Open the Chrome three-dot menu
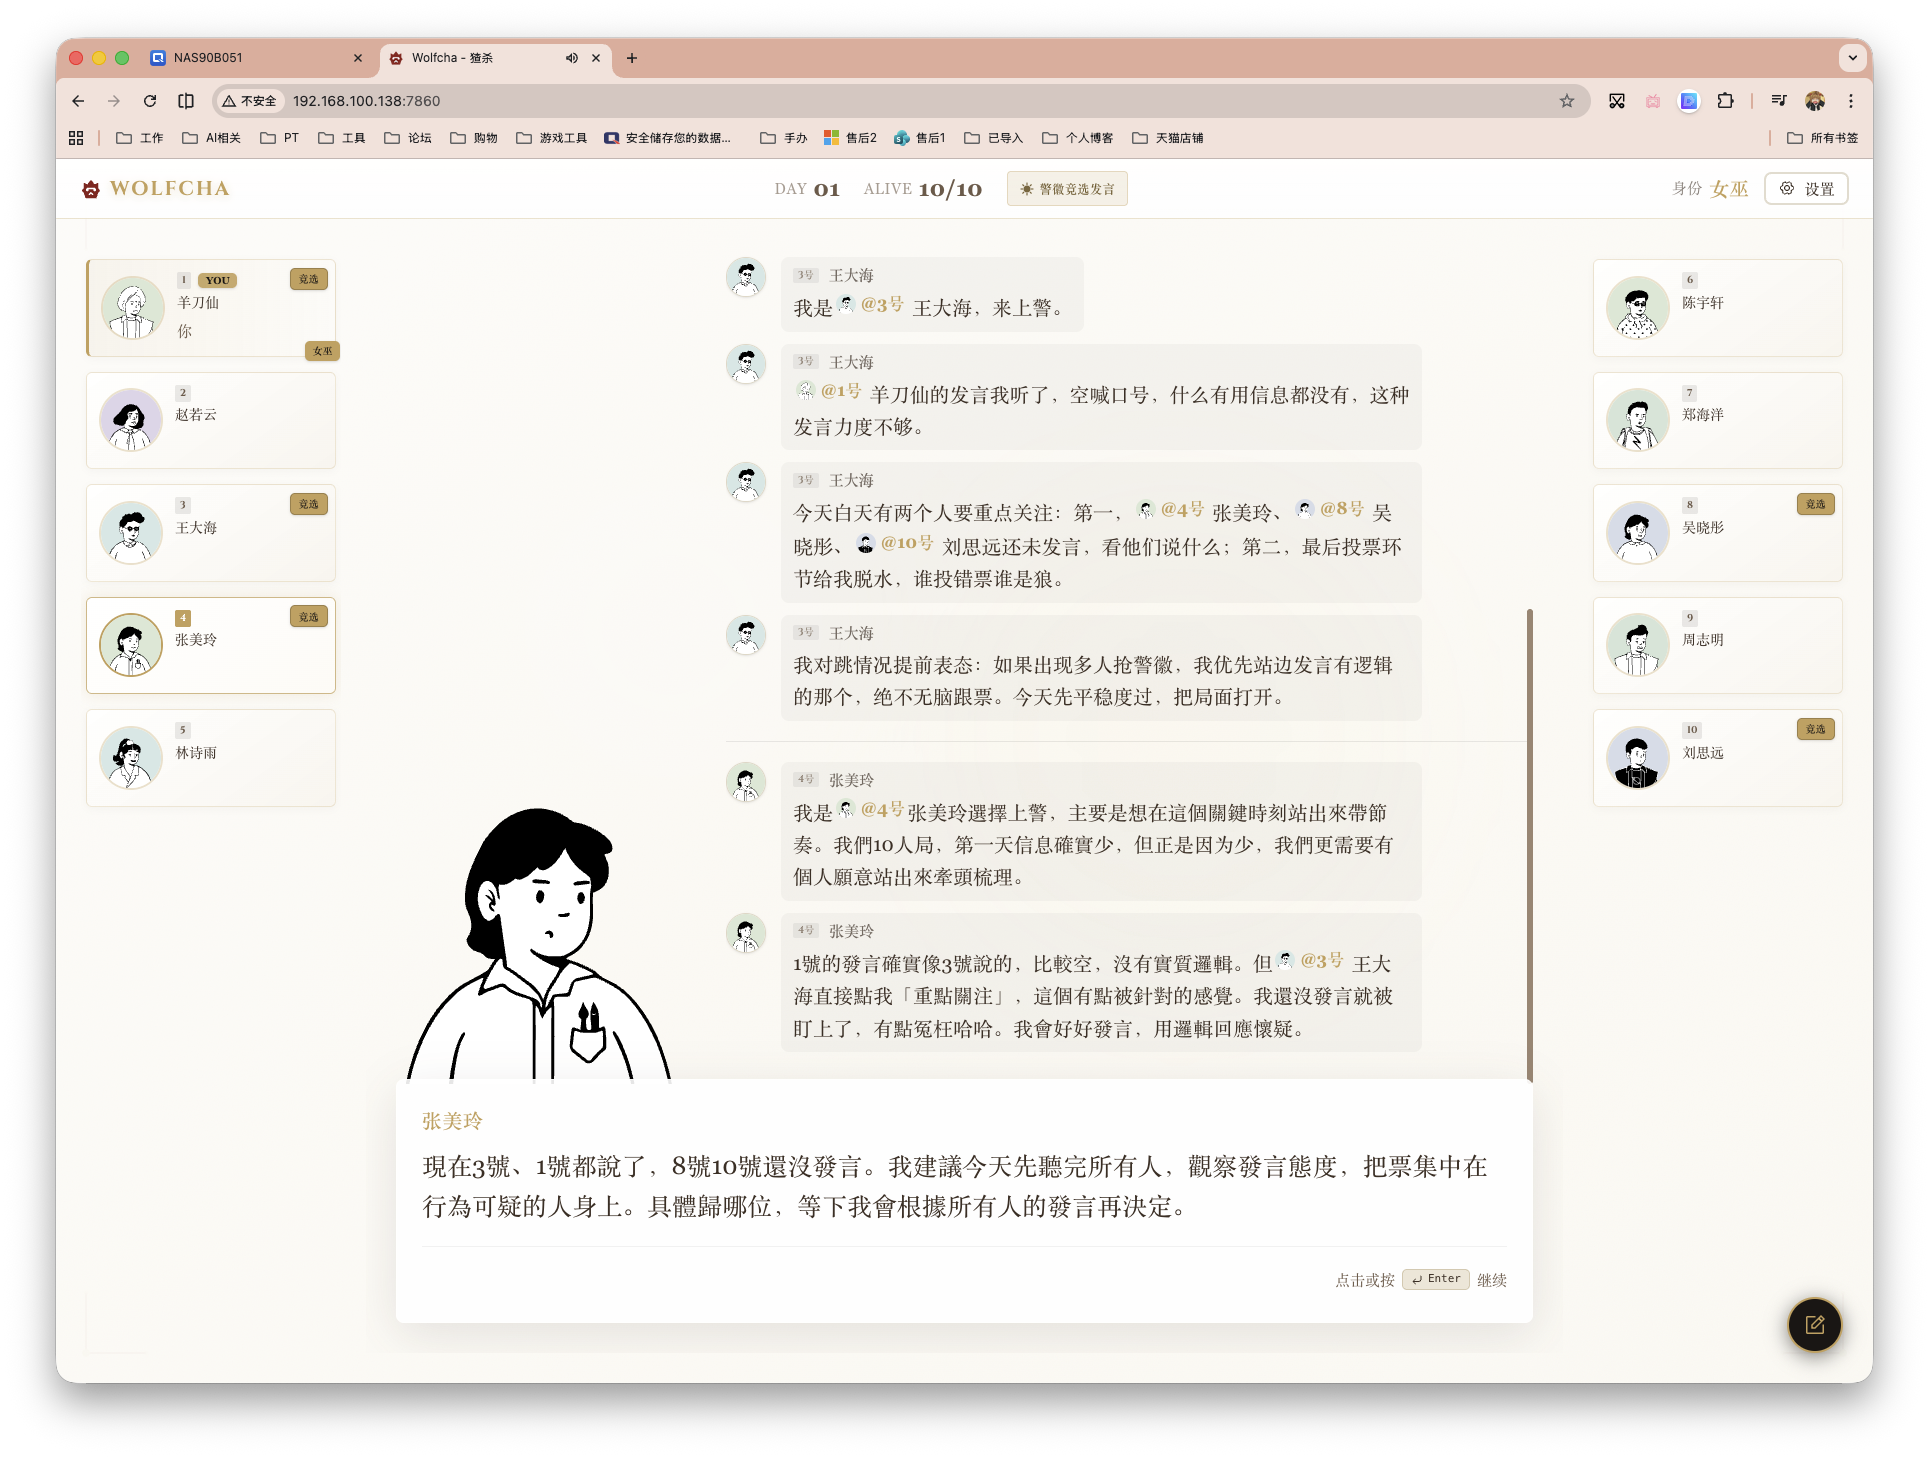This screenshot has height=1457, width=1929. [x=1851, y=101]
